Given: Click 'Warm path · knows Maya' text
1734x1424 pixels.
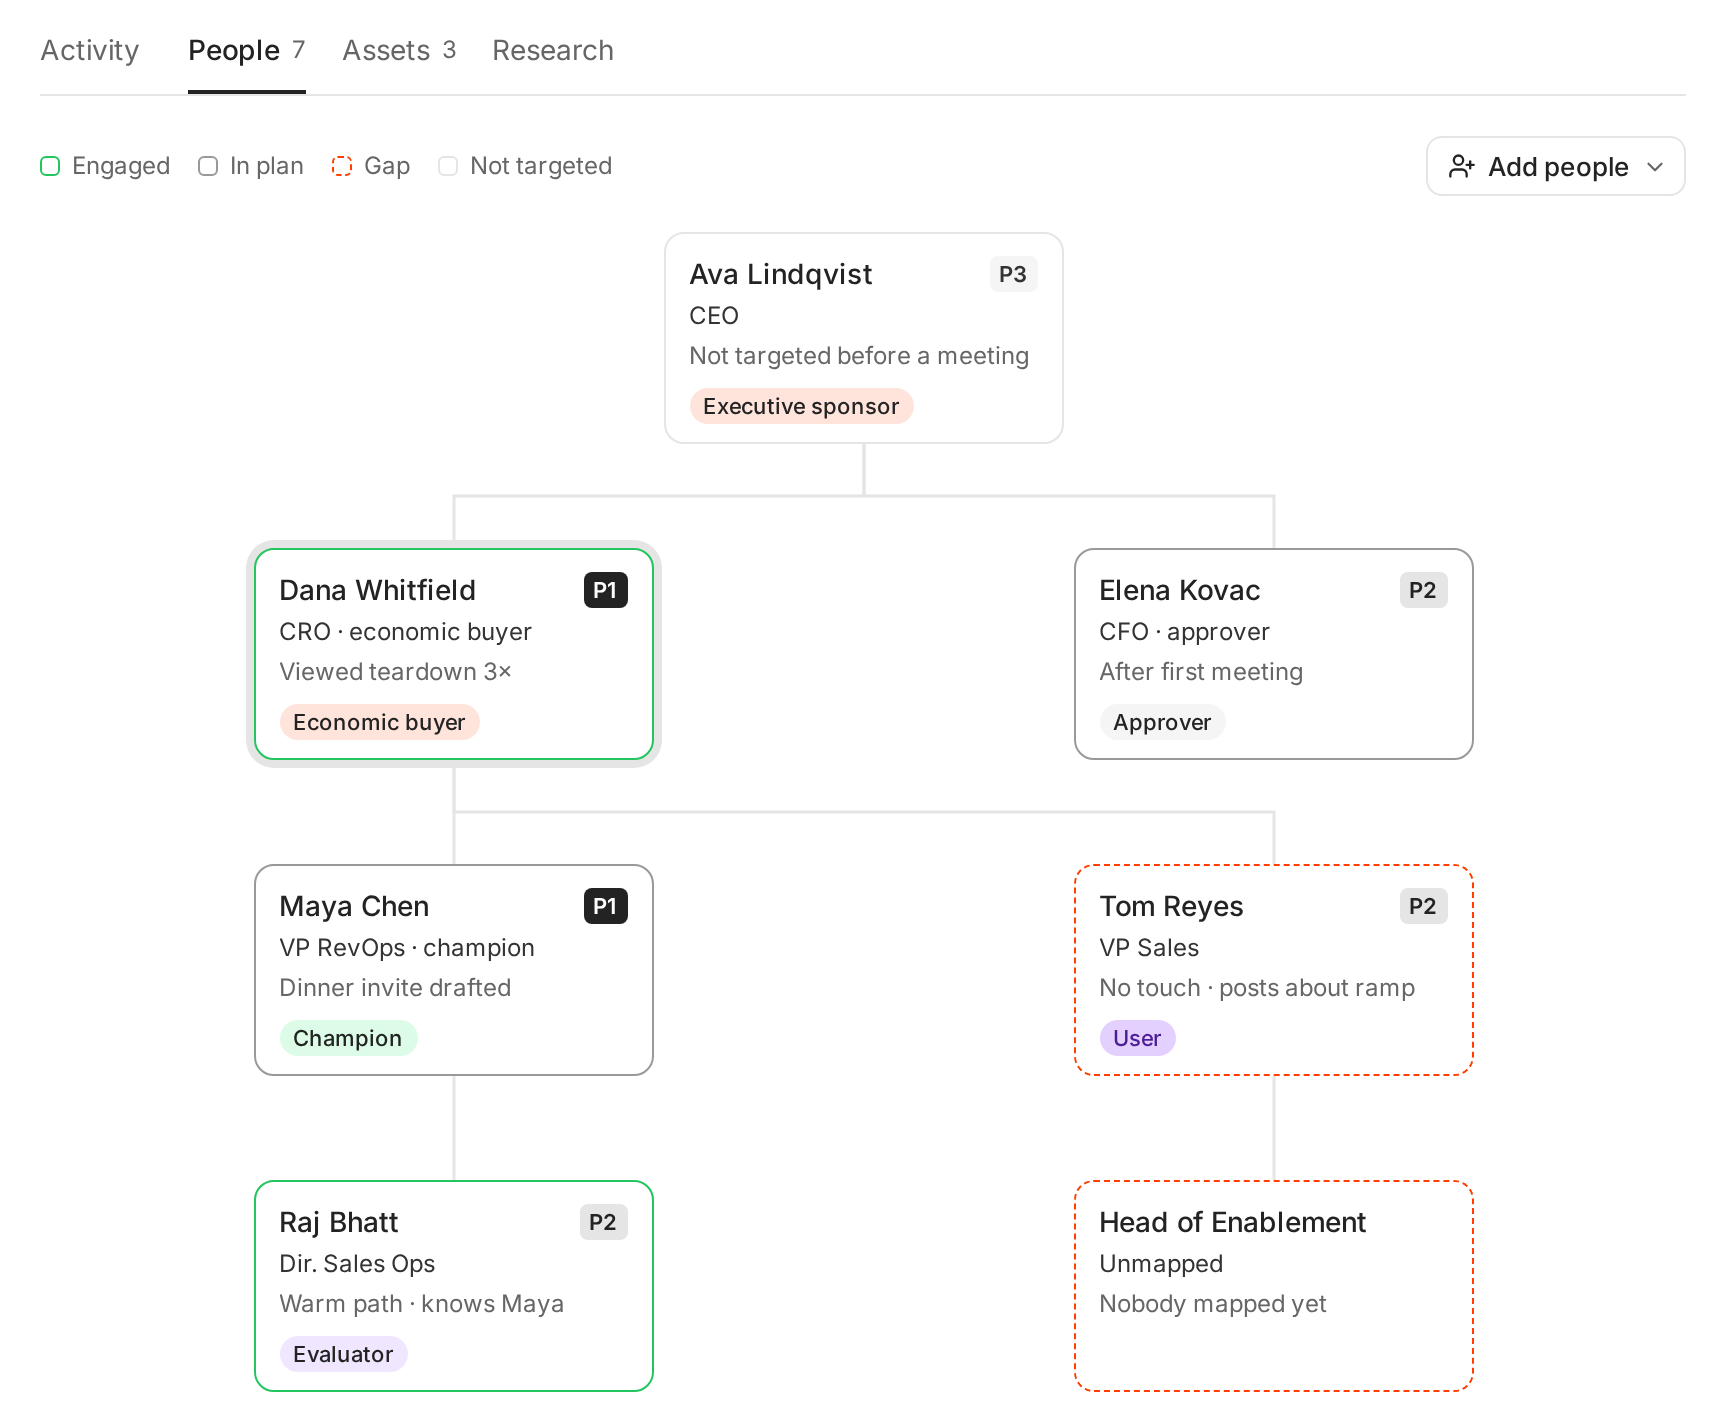Looking at the screenshot, I should pyautogui.click(x=421, y=1304).
